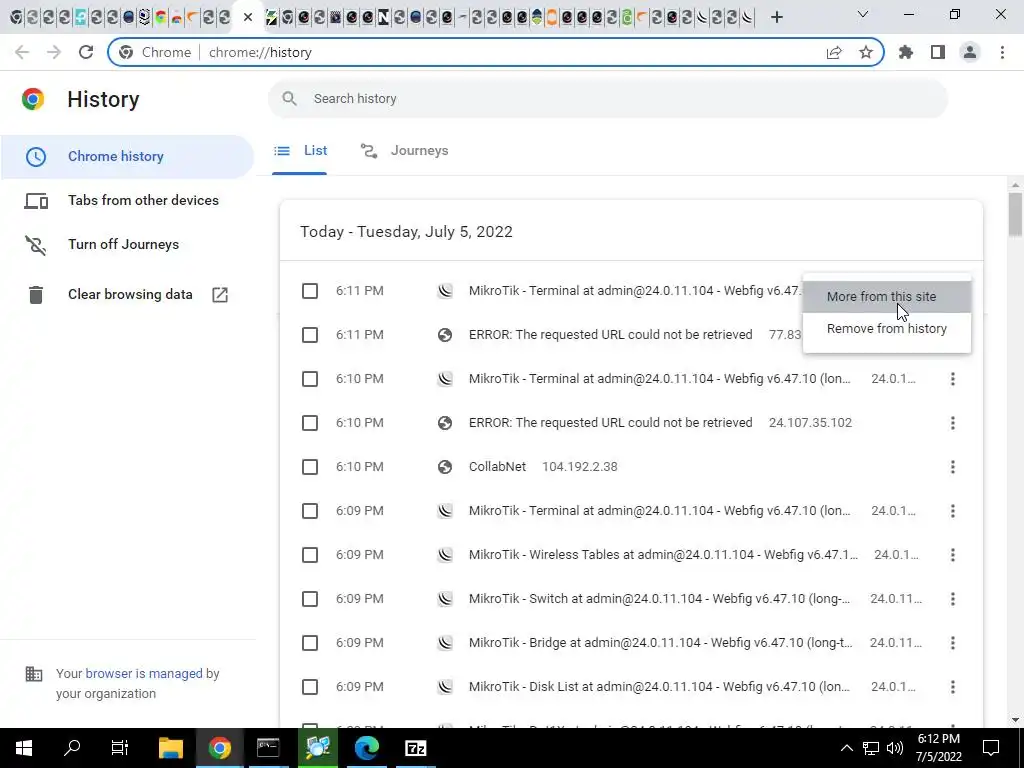Screen dimensions: 1024x768
Task: Open MikroTik Bridge history link
Action: 661,643
